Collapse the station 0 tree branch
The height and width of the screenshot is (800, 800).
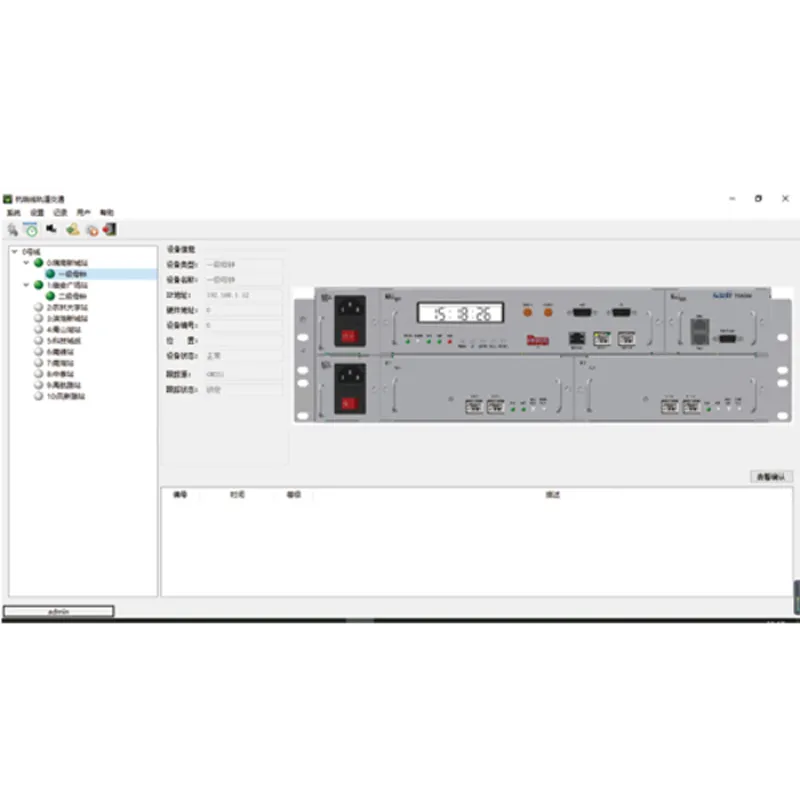26,263
